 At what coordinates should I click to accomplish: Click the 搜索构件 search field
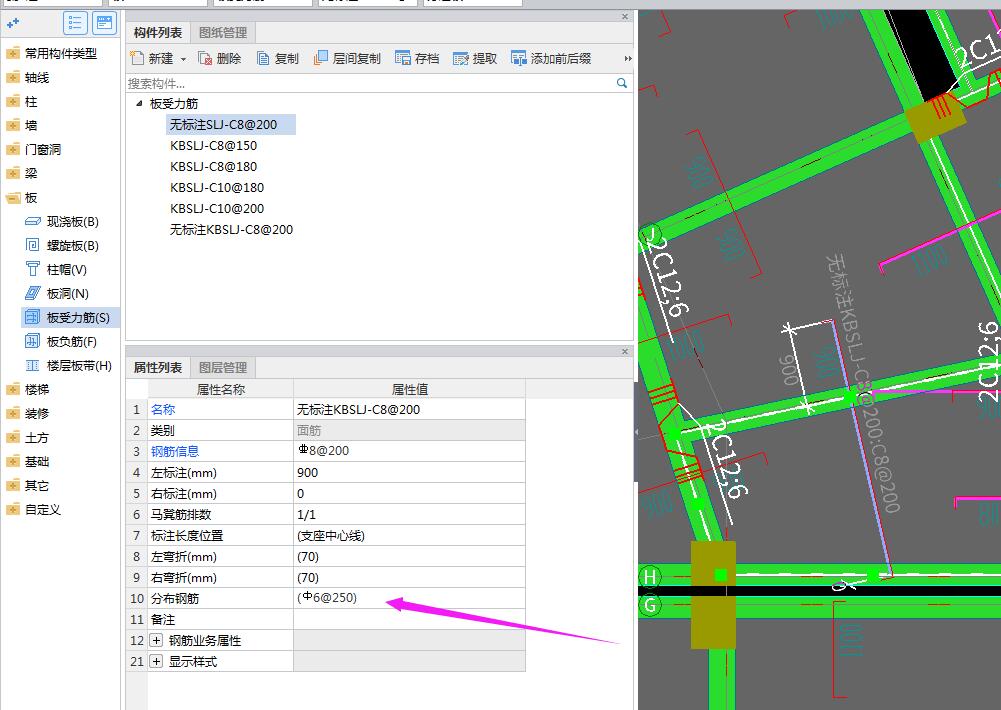(370, 84)
